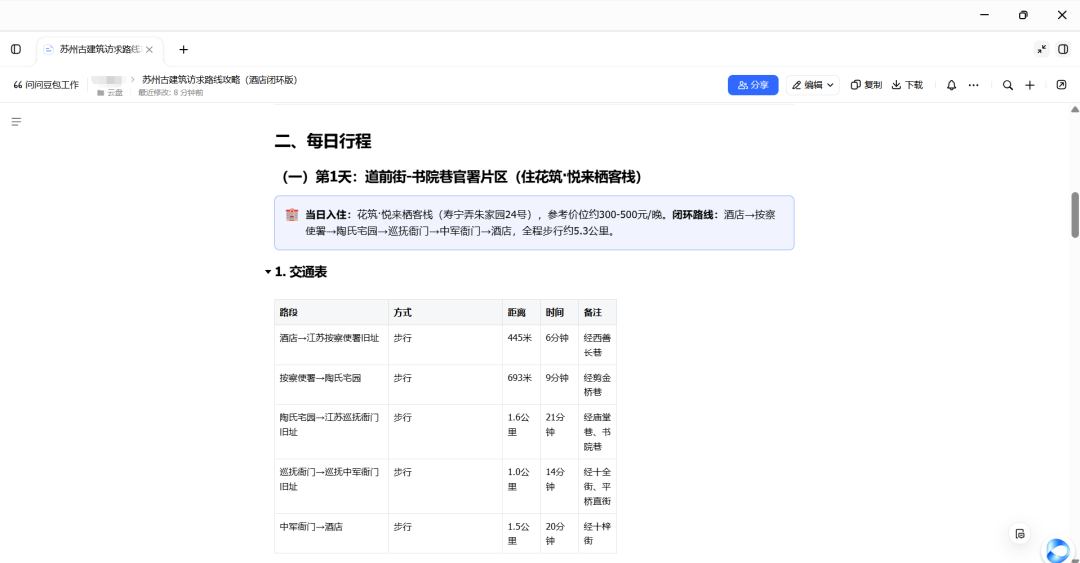The image size is (1080, 563).
Task: Click the plus icon beside search
Action: [x=1030, y=85]
